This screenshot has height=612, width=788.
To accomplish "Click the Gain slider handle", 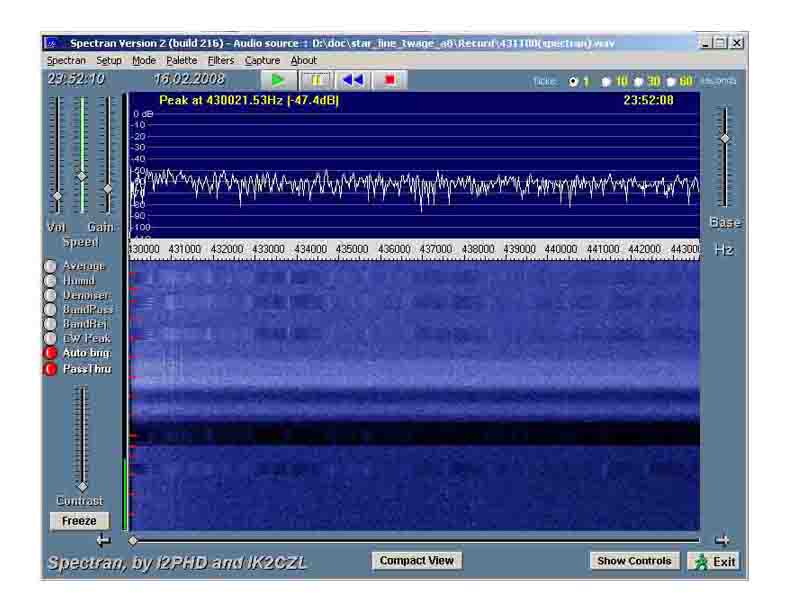I will click(108, 189).
